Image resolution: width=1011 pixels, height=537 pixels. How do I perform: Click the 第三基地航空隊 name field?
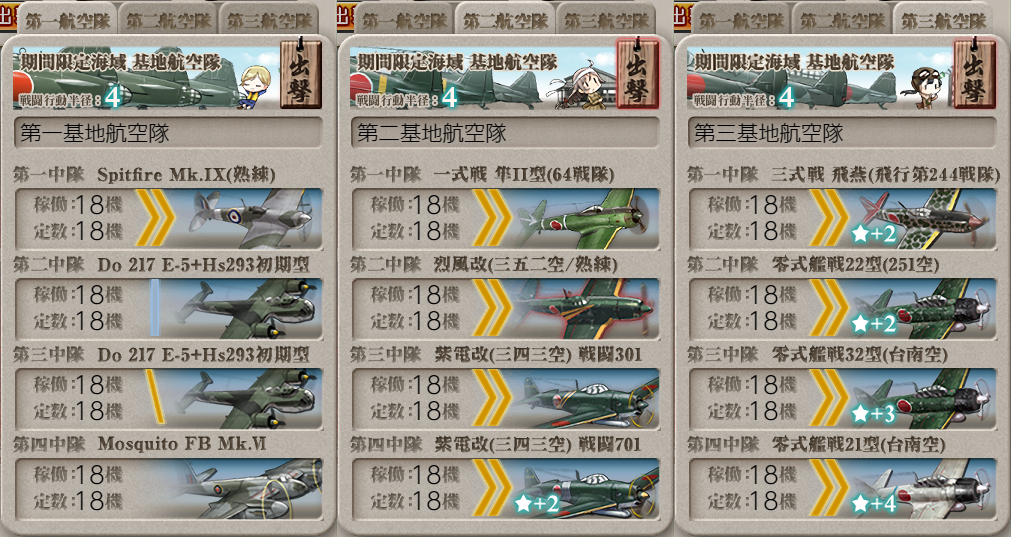842,133
